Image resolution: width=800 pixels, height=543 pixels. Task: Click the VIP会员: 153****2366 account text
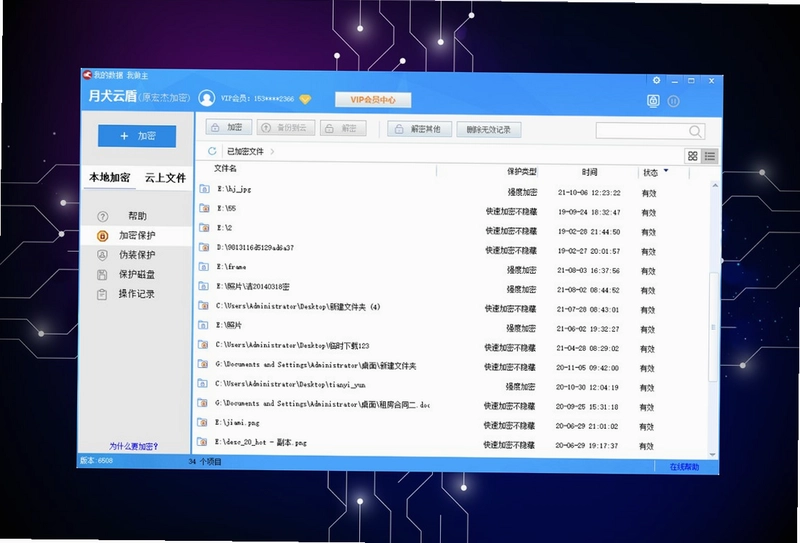257,98
